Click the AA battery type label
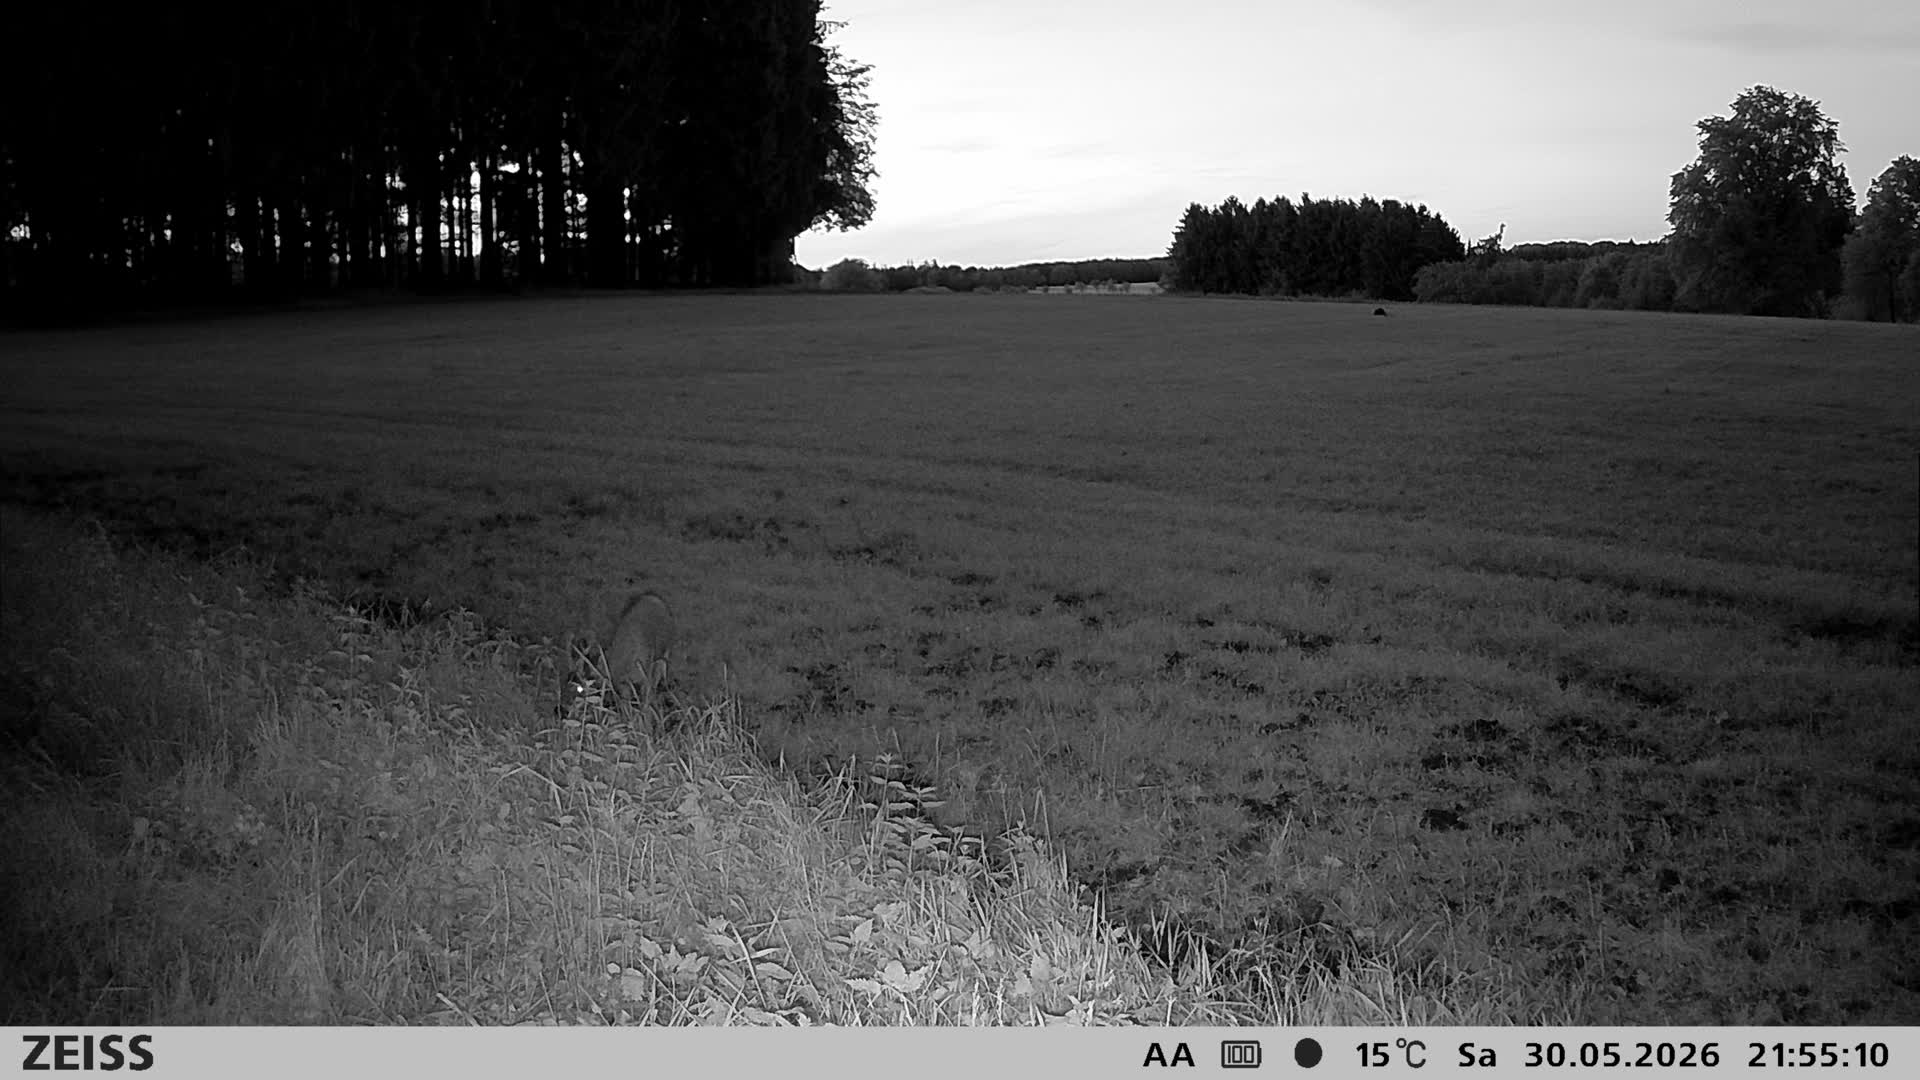This screenshot has height=1080, width=1920. [1169, 1055]
